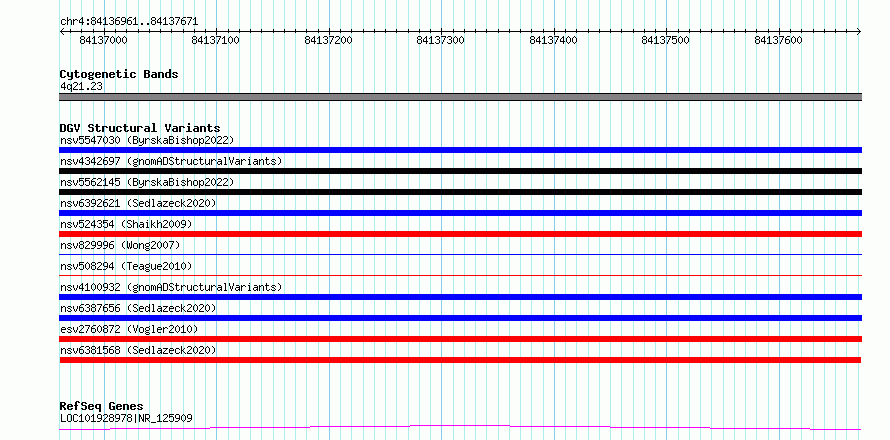Viewport: 890px width, 440px height.
Task: Select the magenta RefSeq gene line
Action: click(x=460, y=428)
